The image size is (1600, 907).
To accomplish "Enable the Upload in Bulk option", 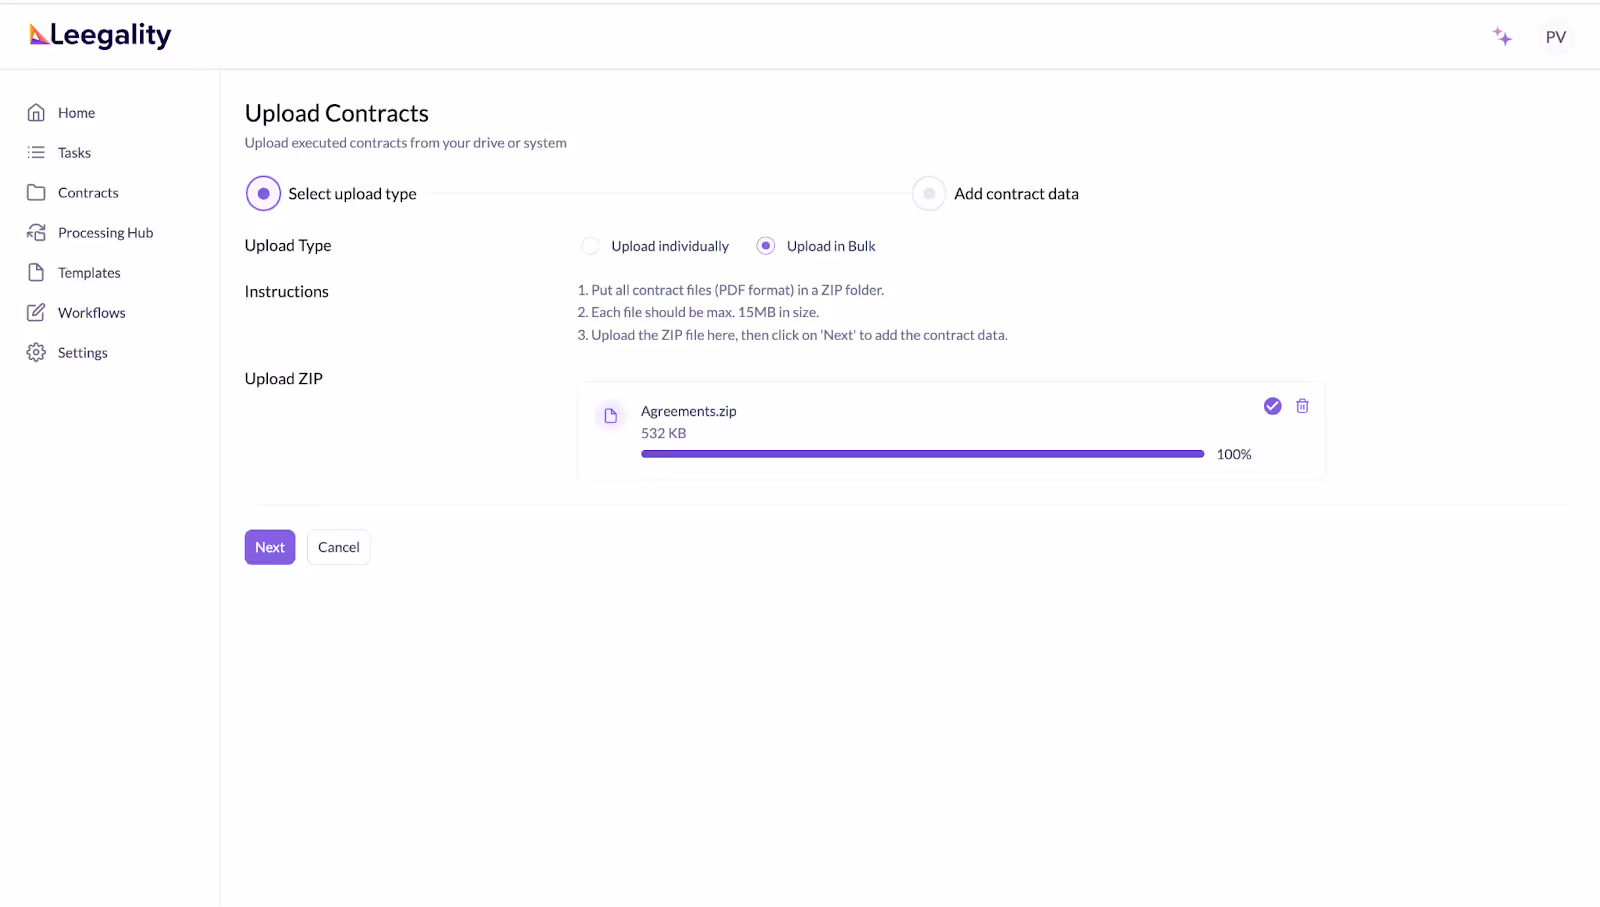I will [x=765, y=245].
